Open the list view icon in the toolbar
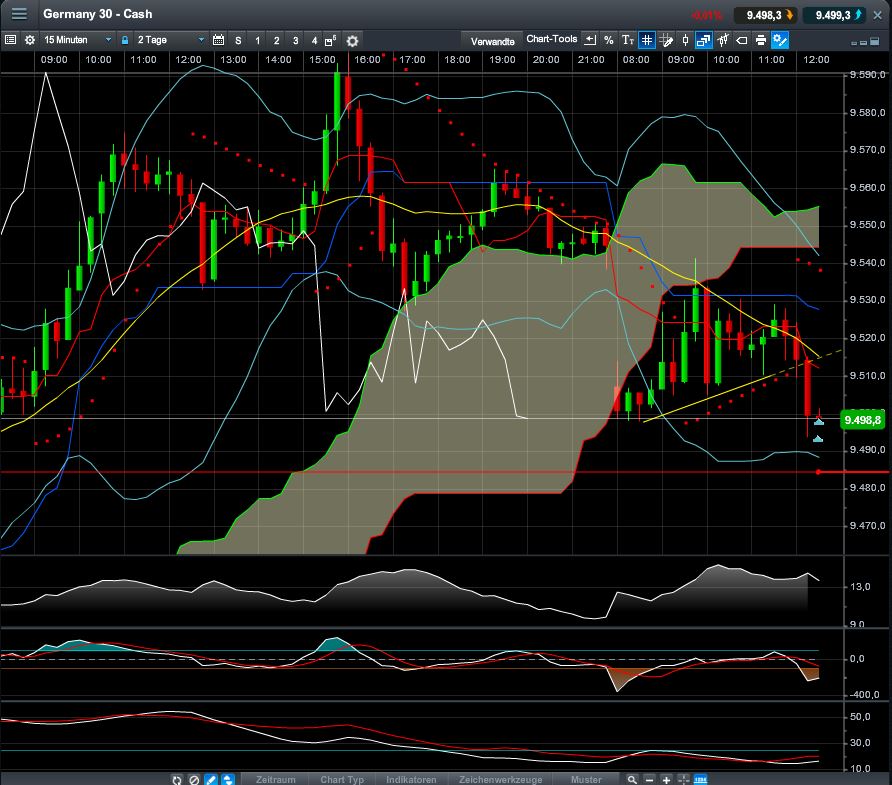Image resolution: width=892 pixels, height=785 pixels. click(10, 40)
